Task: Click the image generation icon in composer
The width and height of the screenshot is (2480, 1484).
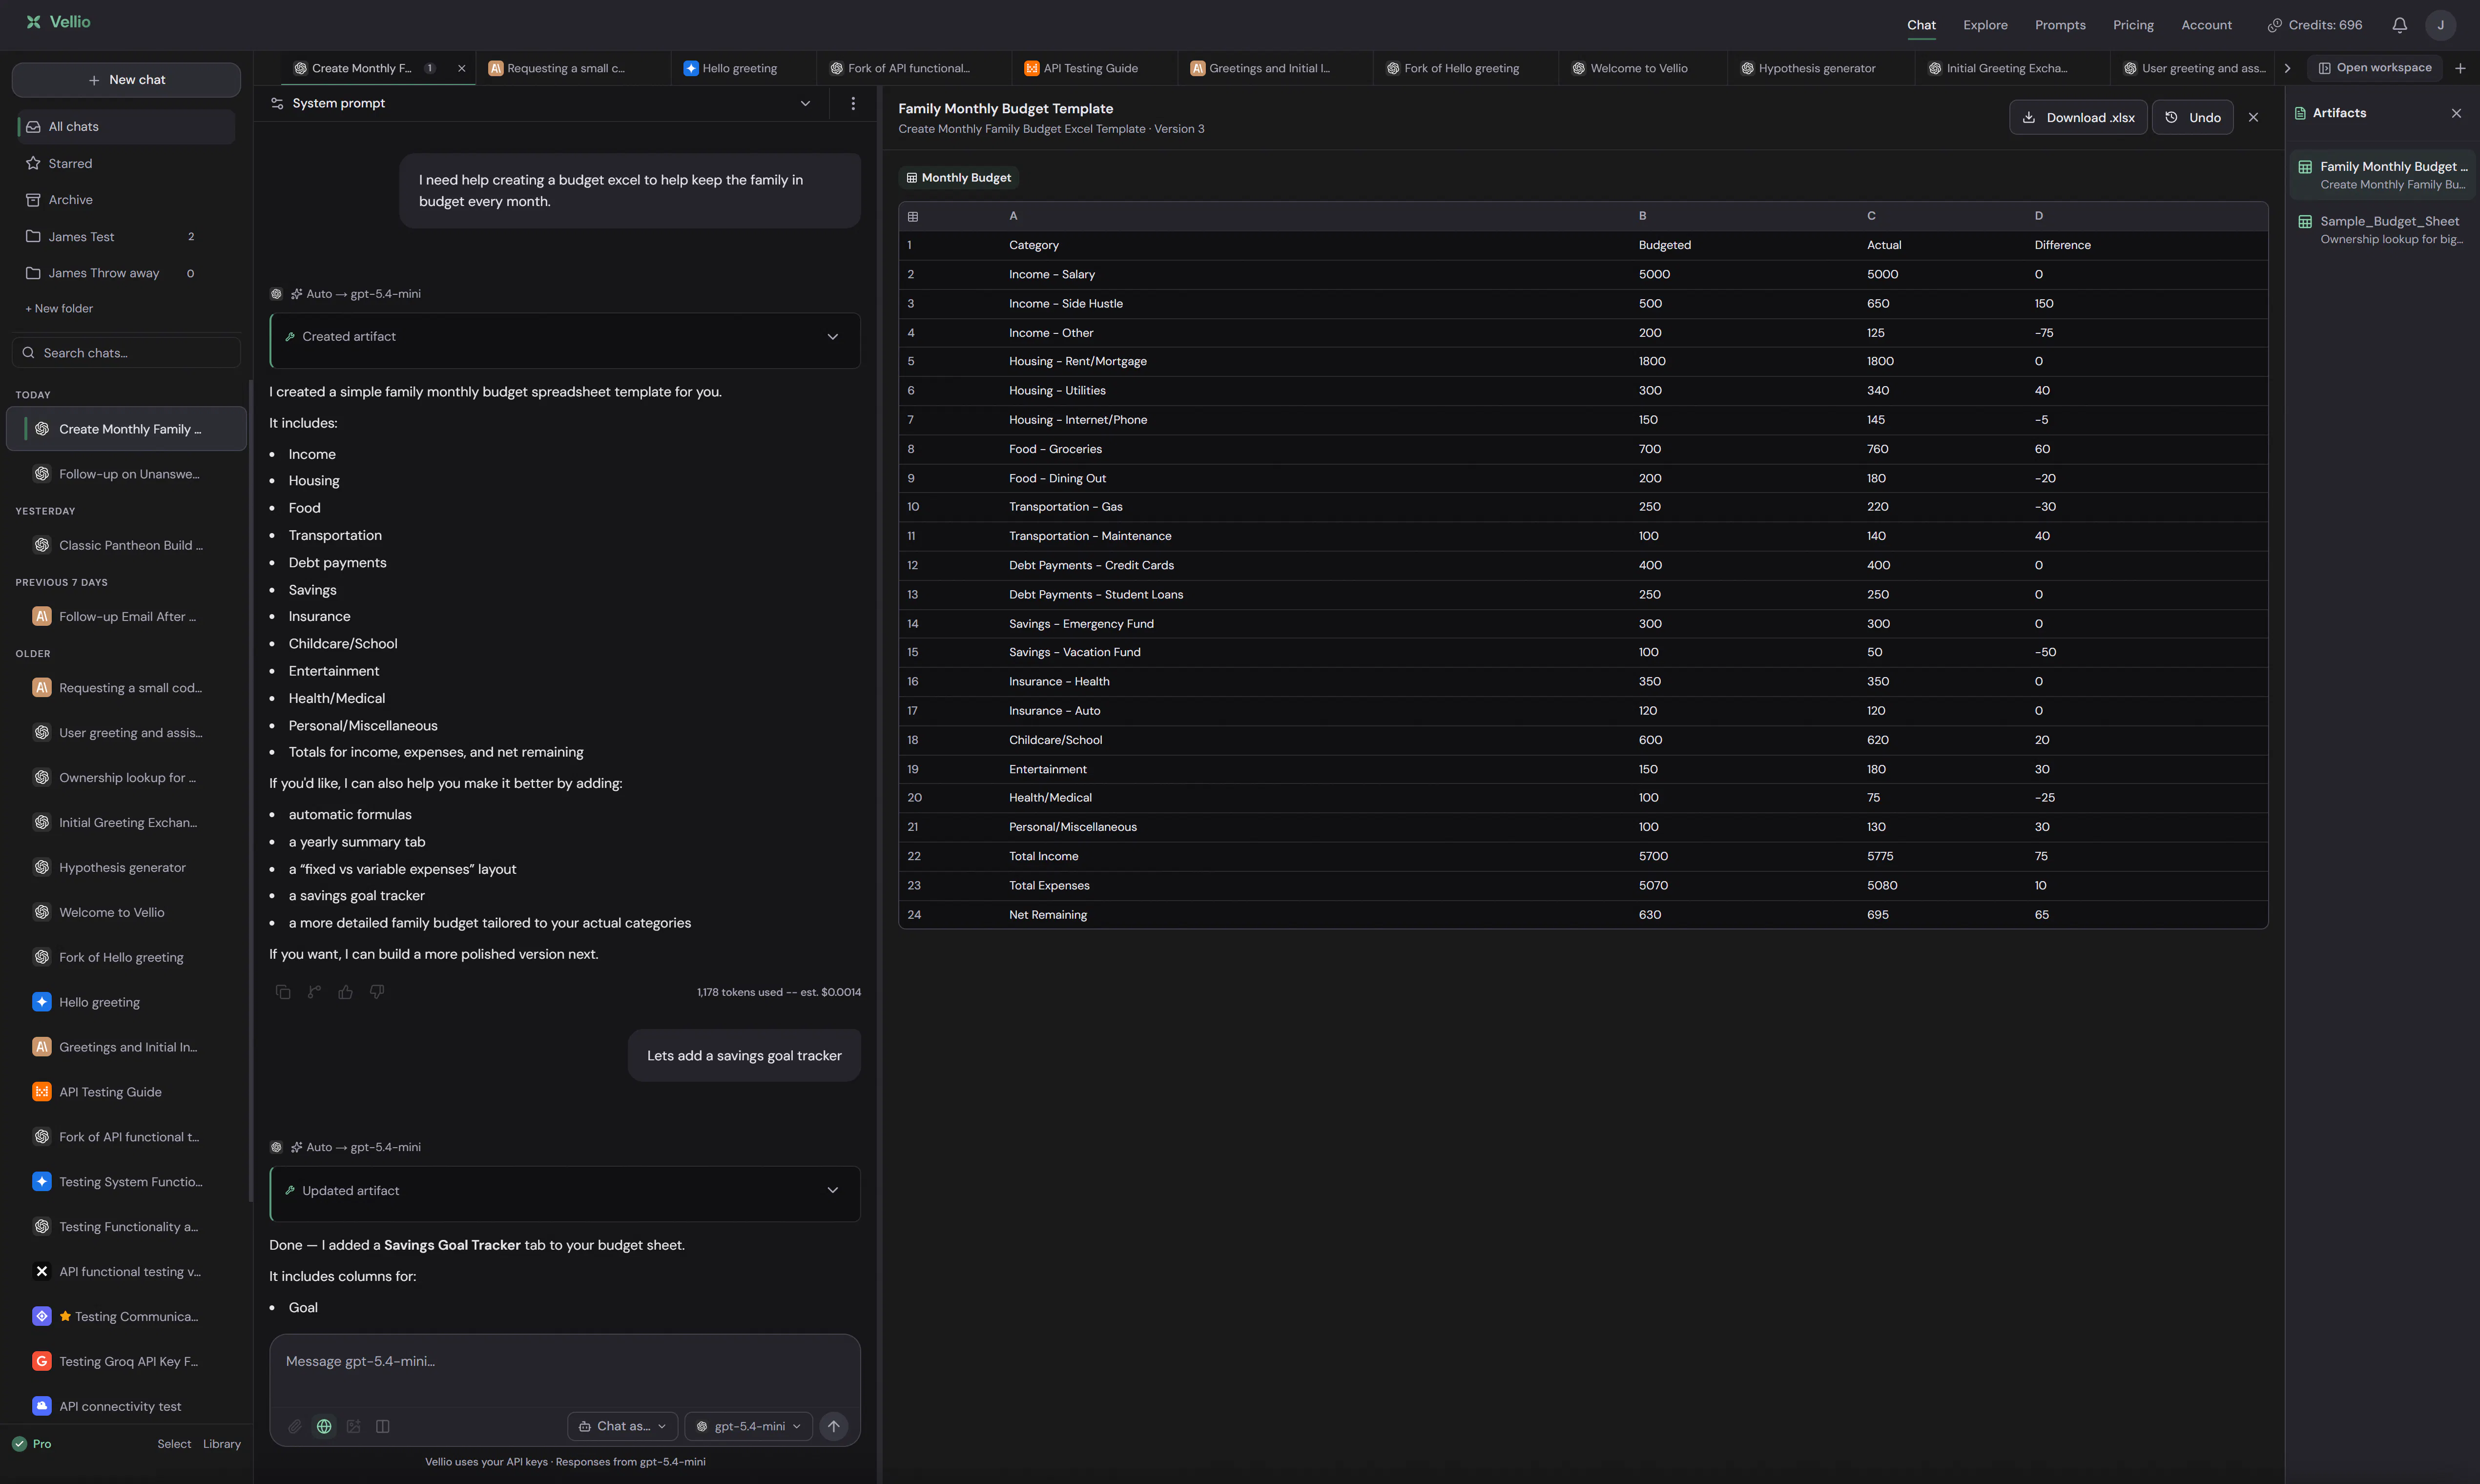Action: [353, 1426]
